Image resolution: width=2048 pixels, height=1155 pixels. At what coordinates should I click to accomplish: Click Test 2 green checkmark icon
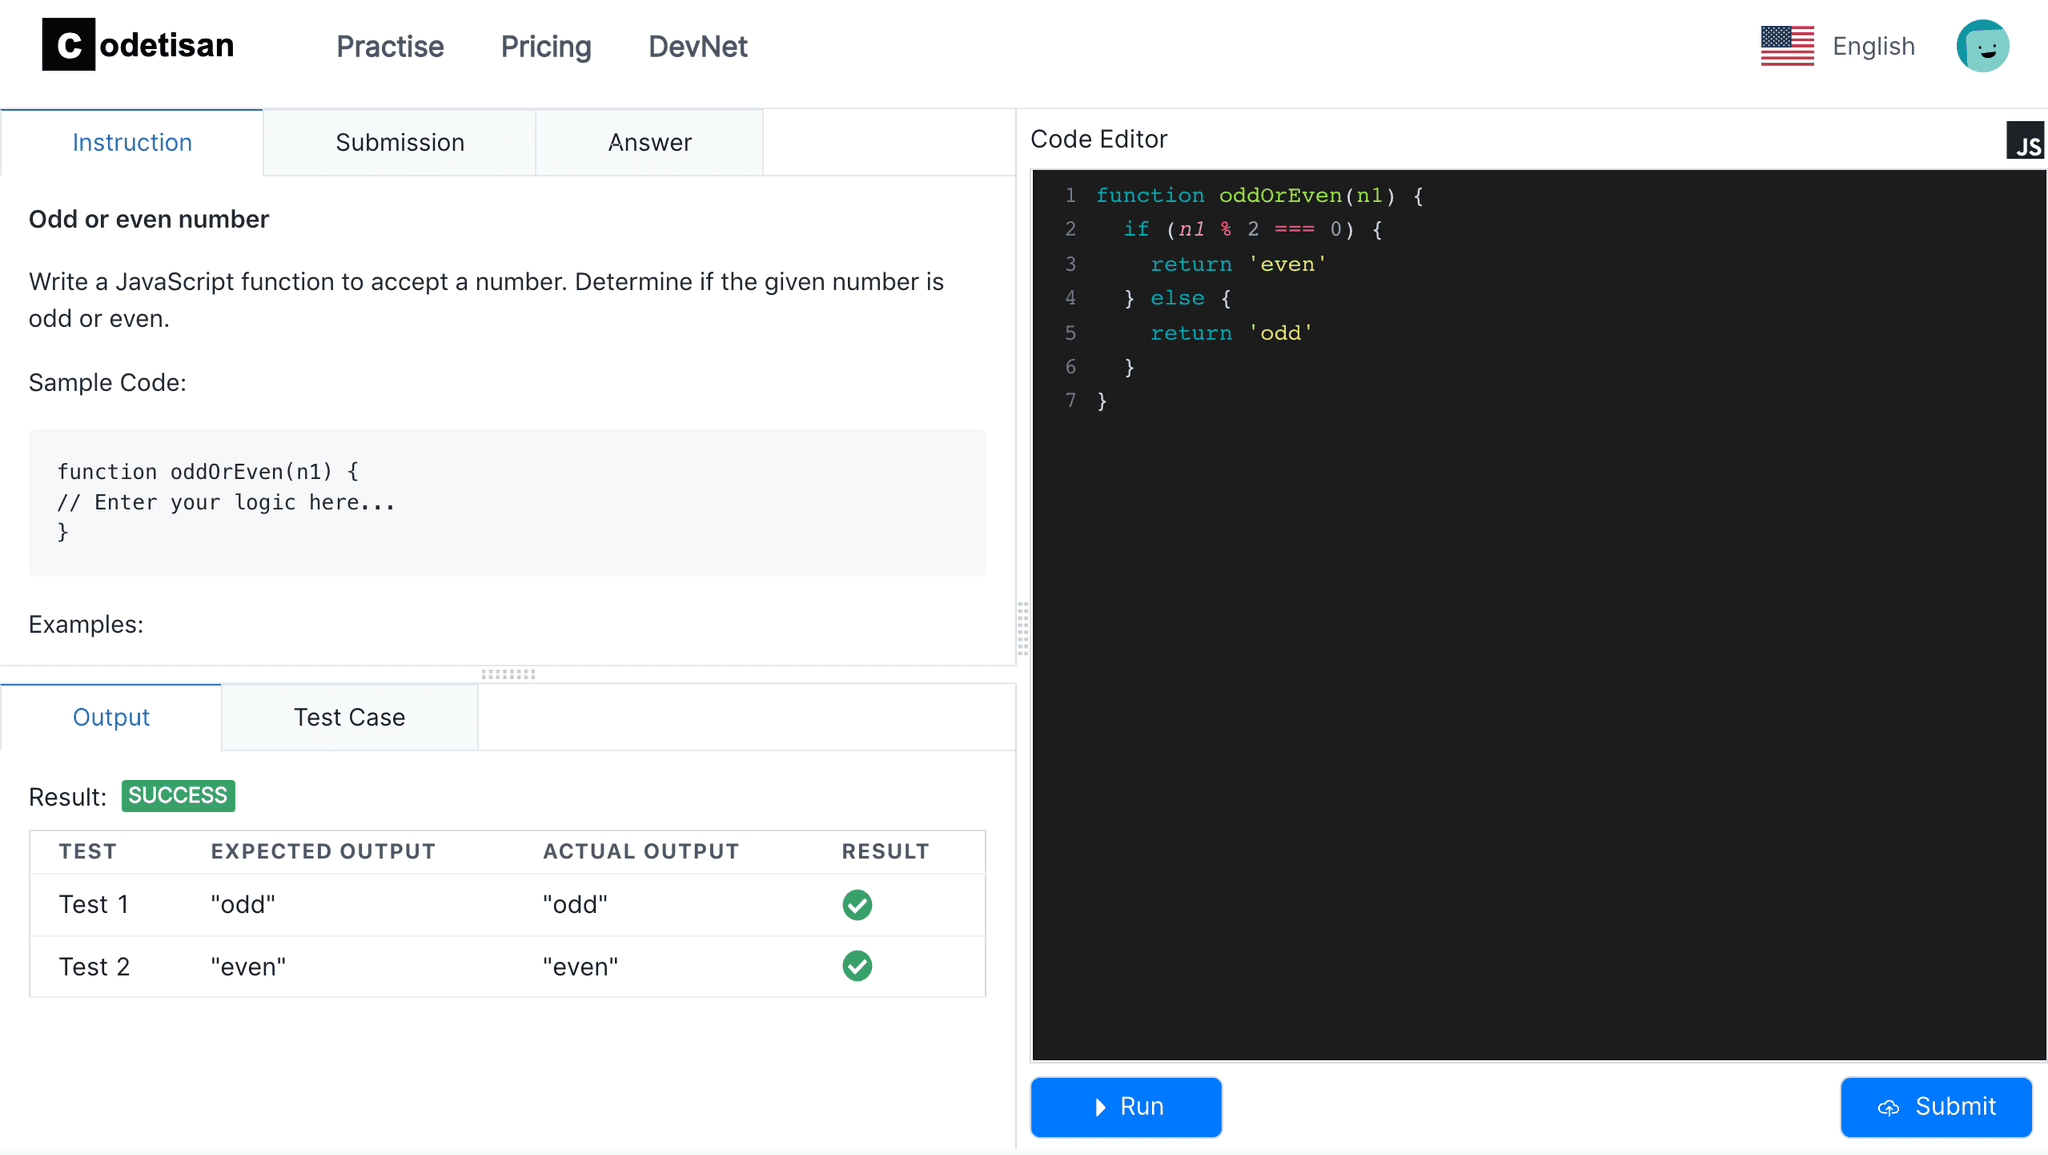(857, 966)
